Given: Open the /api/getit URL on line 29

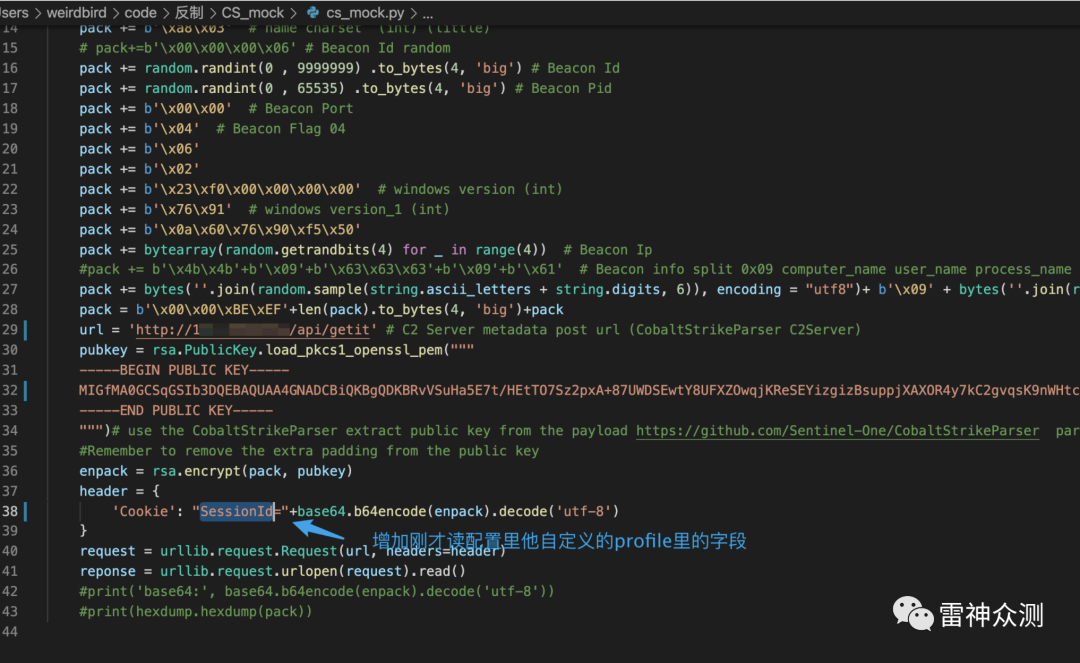Looking at the screenshot, I should click(253, 330).
